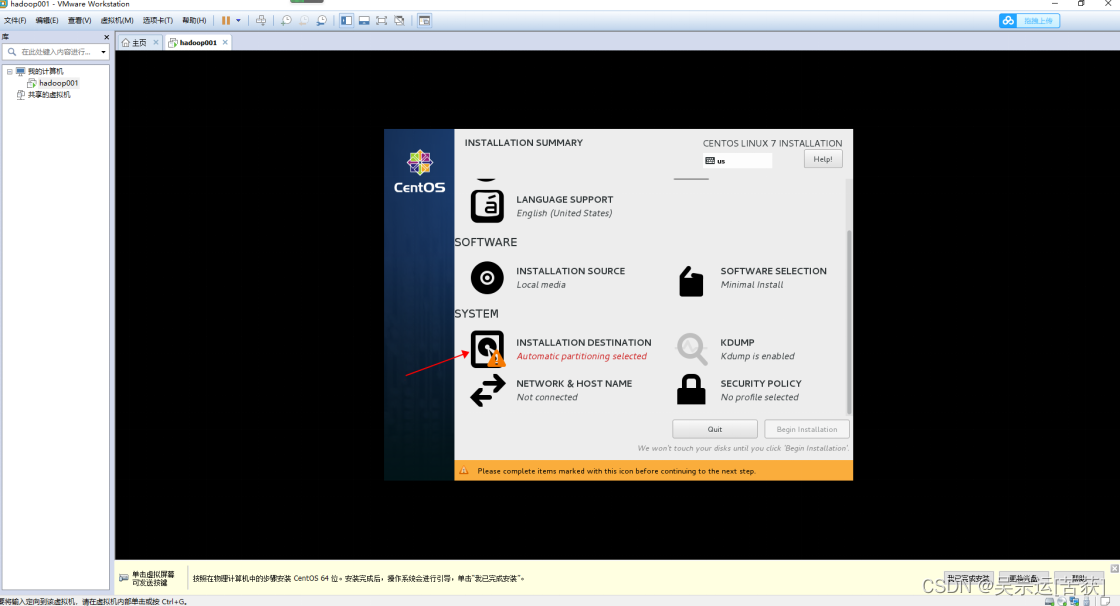Click the 'Minimal Install' text
Screen dimensions: 1120x606
751,284
